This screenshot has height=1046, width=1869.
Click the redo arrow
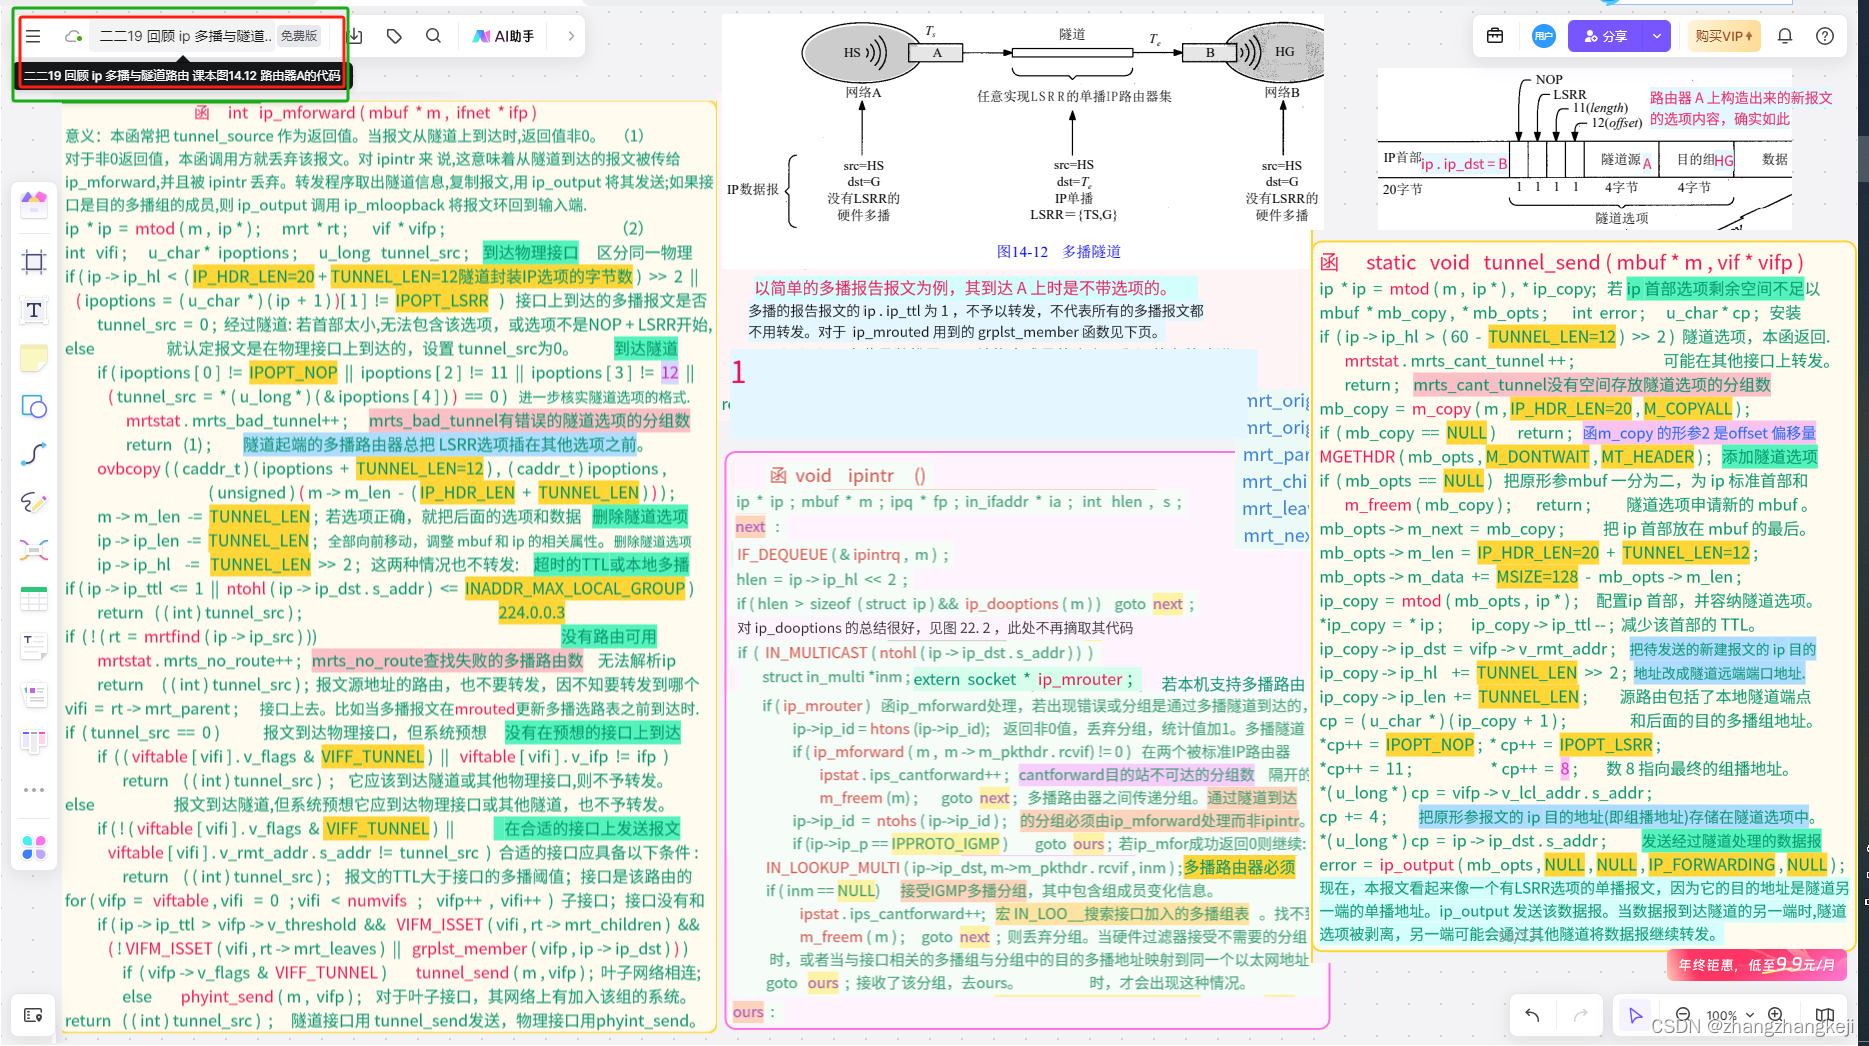pyautogui.click(x=1580, y=1015)
